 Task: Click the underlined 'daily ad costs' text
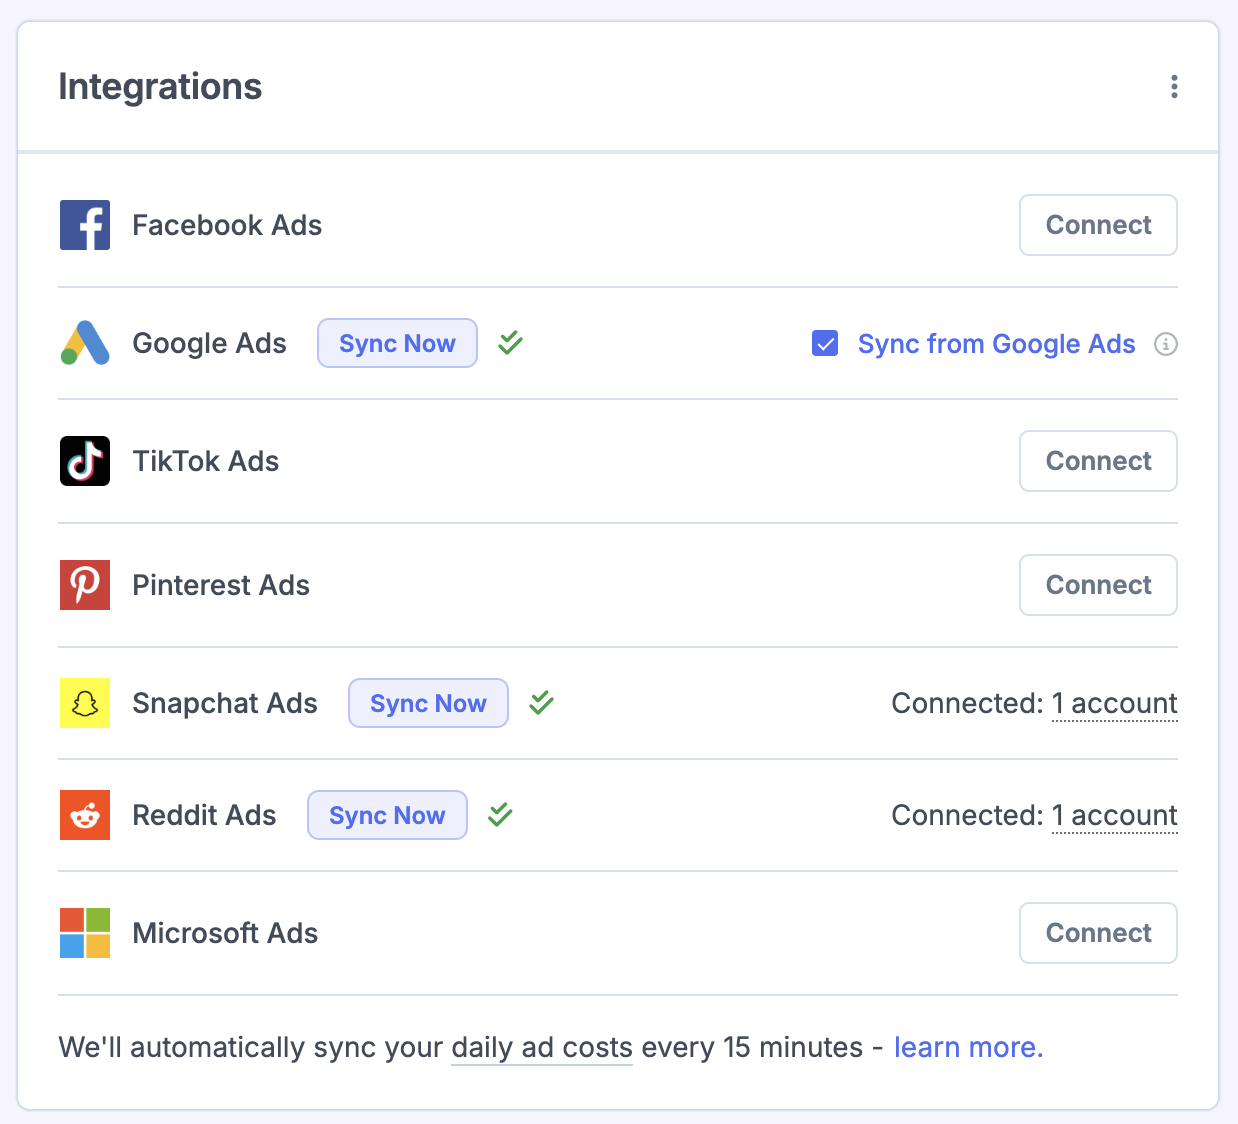[x=542, y=1047]
